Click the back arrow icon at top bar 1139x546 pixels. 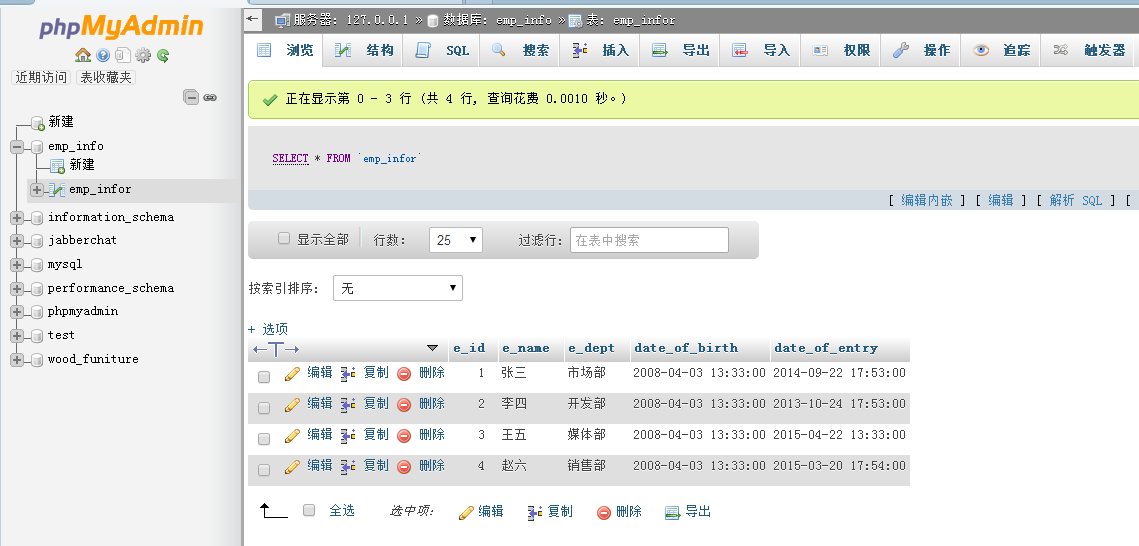tap(253, 19)
